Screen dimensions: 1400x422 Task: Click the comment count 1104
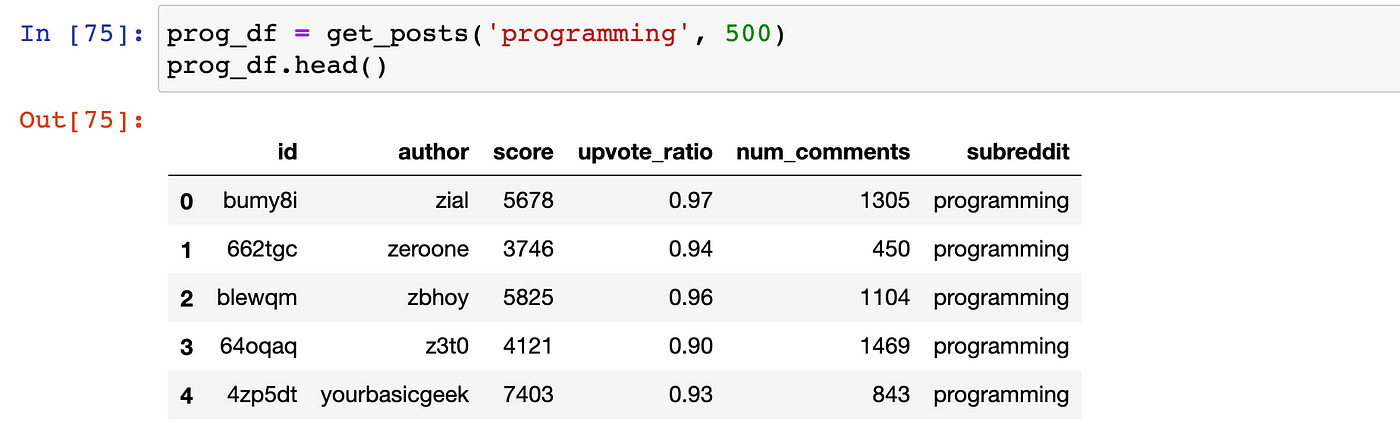[x=886, y=298]
